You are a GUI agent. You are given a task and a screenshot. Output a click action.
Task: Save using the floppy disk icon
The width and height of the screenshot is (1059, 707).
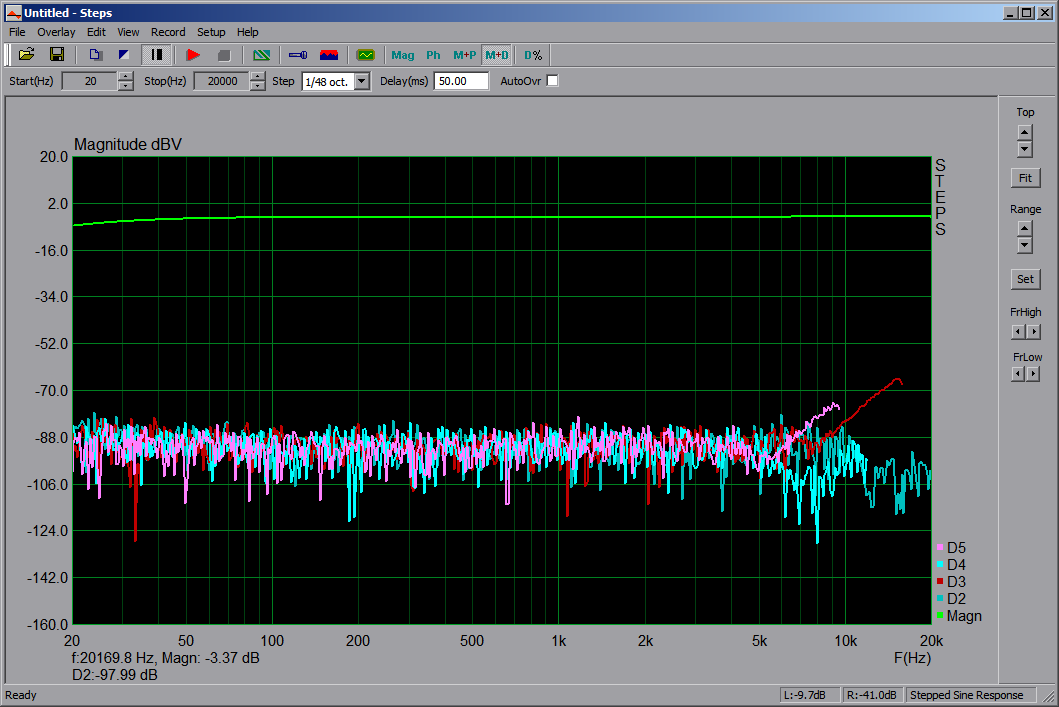coord(57,55)
